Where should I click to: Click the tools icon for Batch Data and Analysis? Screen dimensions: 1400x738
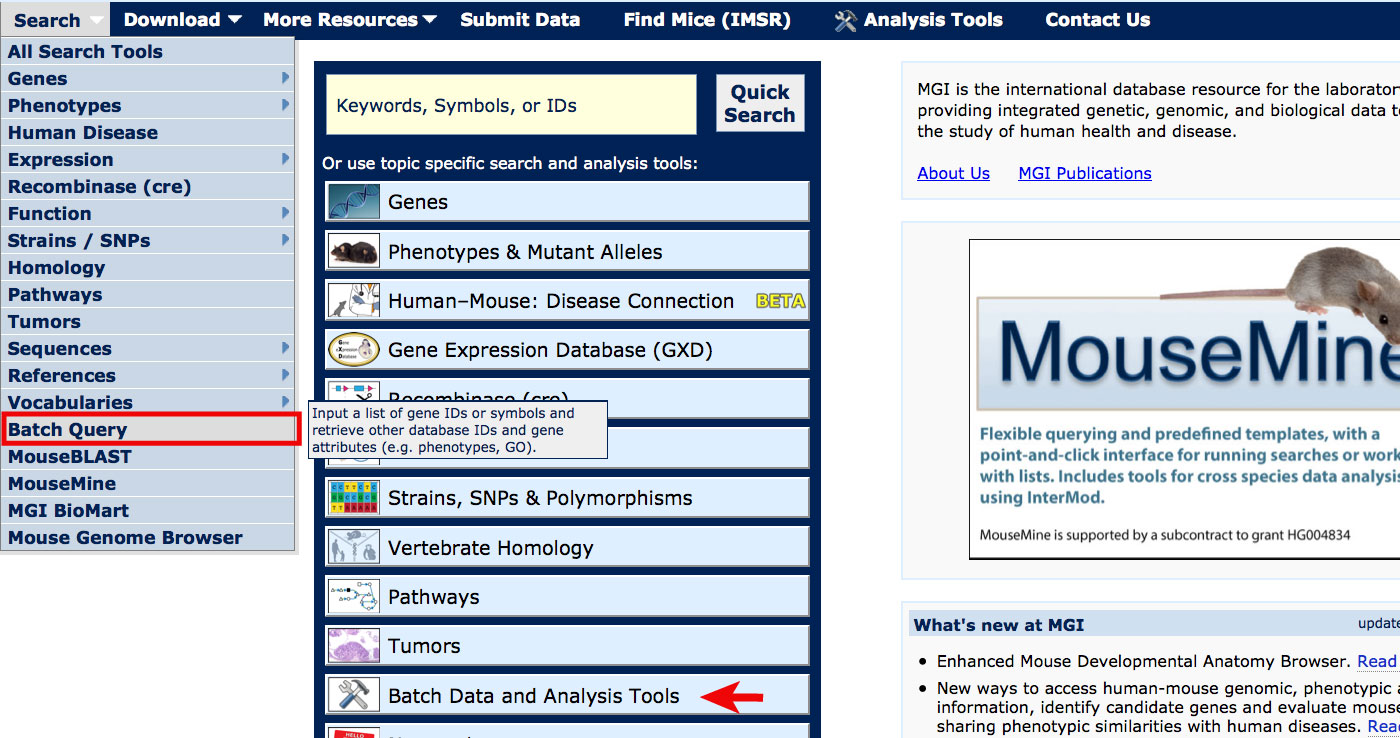coord(354,695)
